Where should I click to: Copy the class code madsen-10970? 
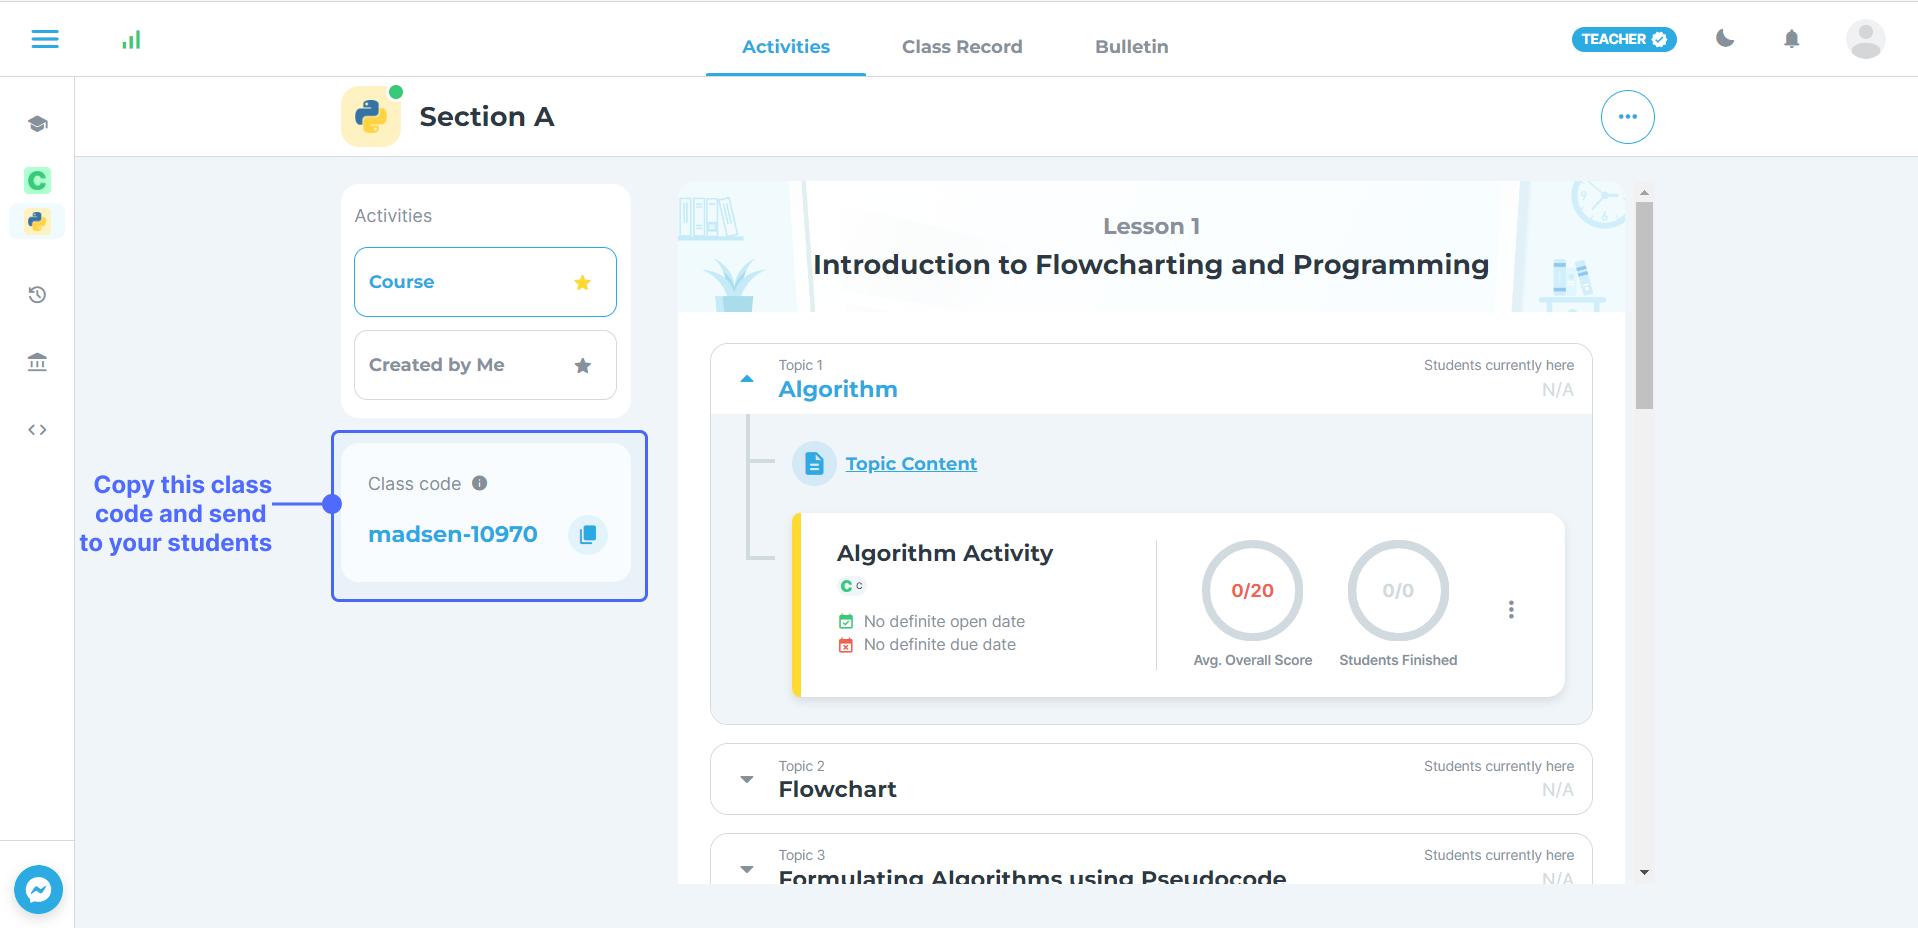[588, 534]
